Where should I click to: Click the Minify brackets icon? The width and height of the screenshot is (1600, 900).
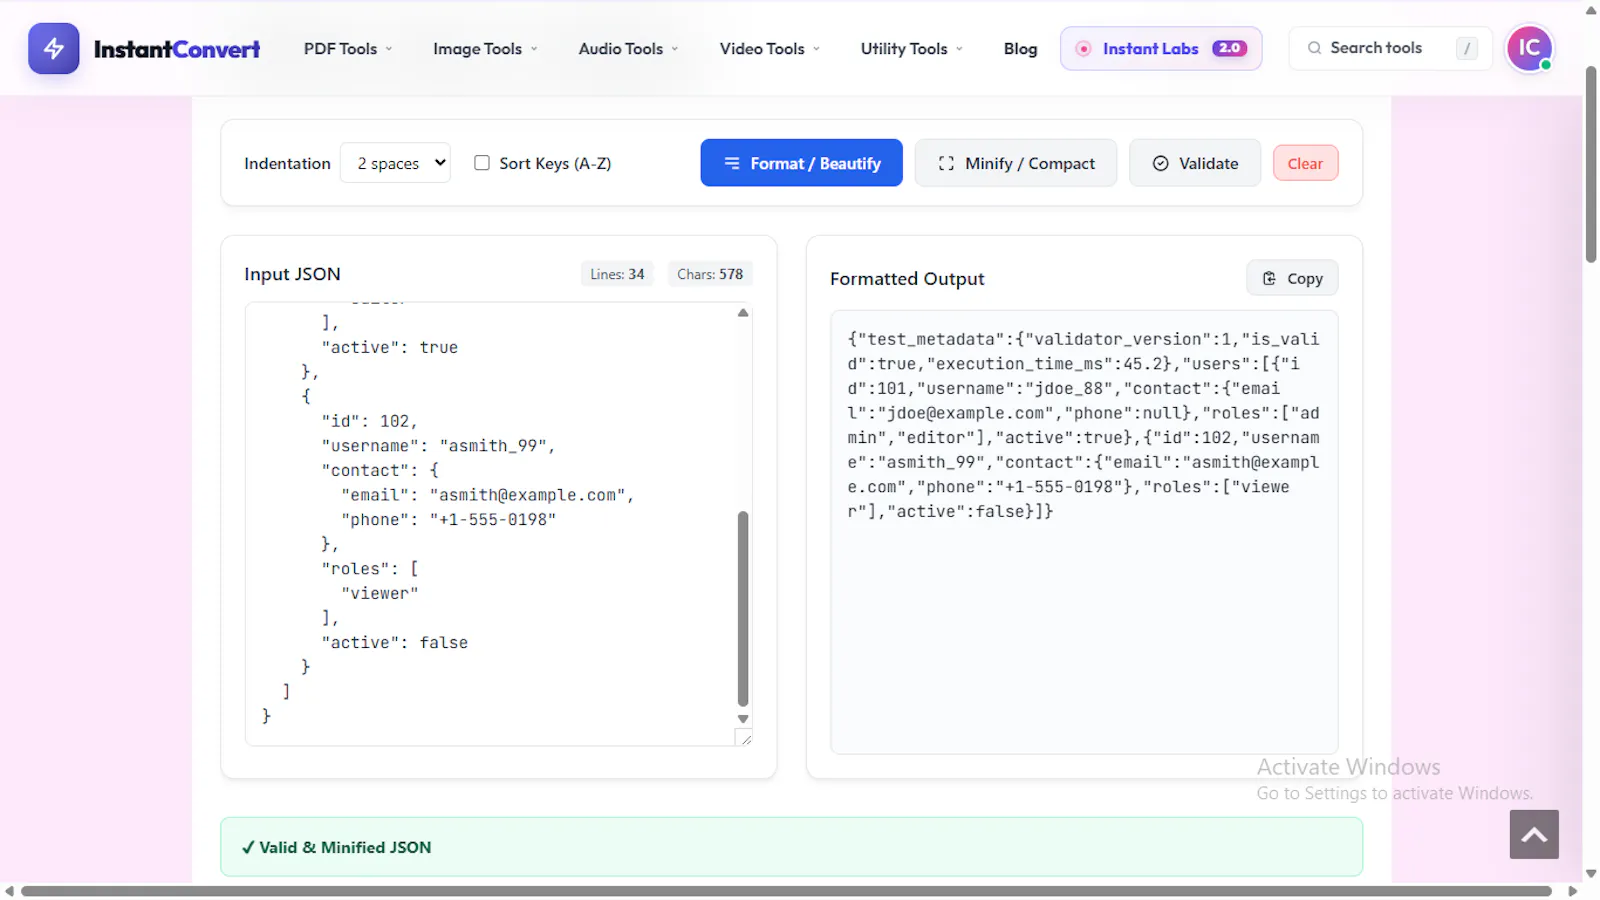(946, 163)
